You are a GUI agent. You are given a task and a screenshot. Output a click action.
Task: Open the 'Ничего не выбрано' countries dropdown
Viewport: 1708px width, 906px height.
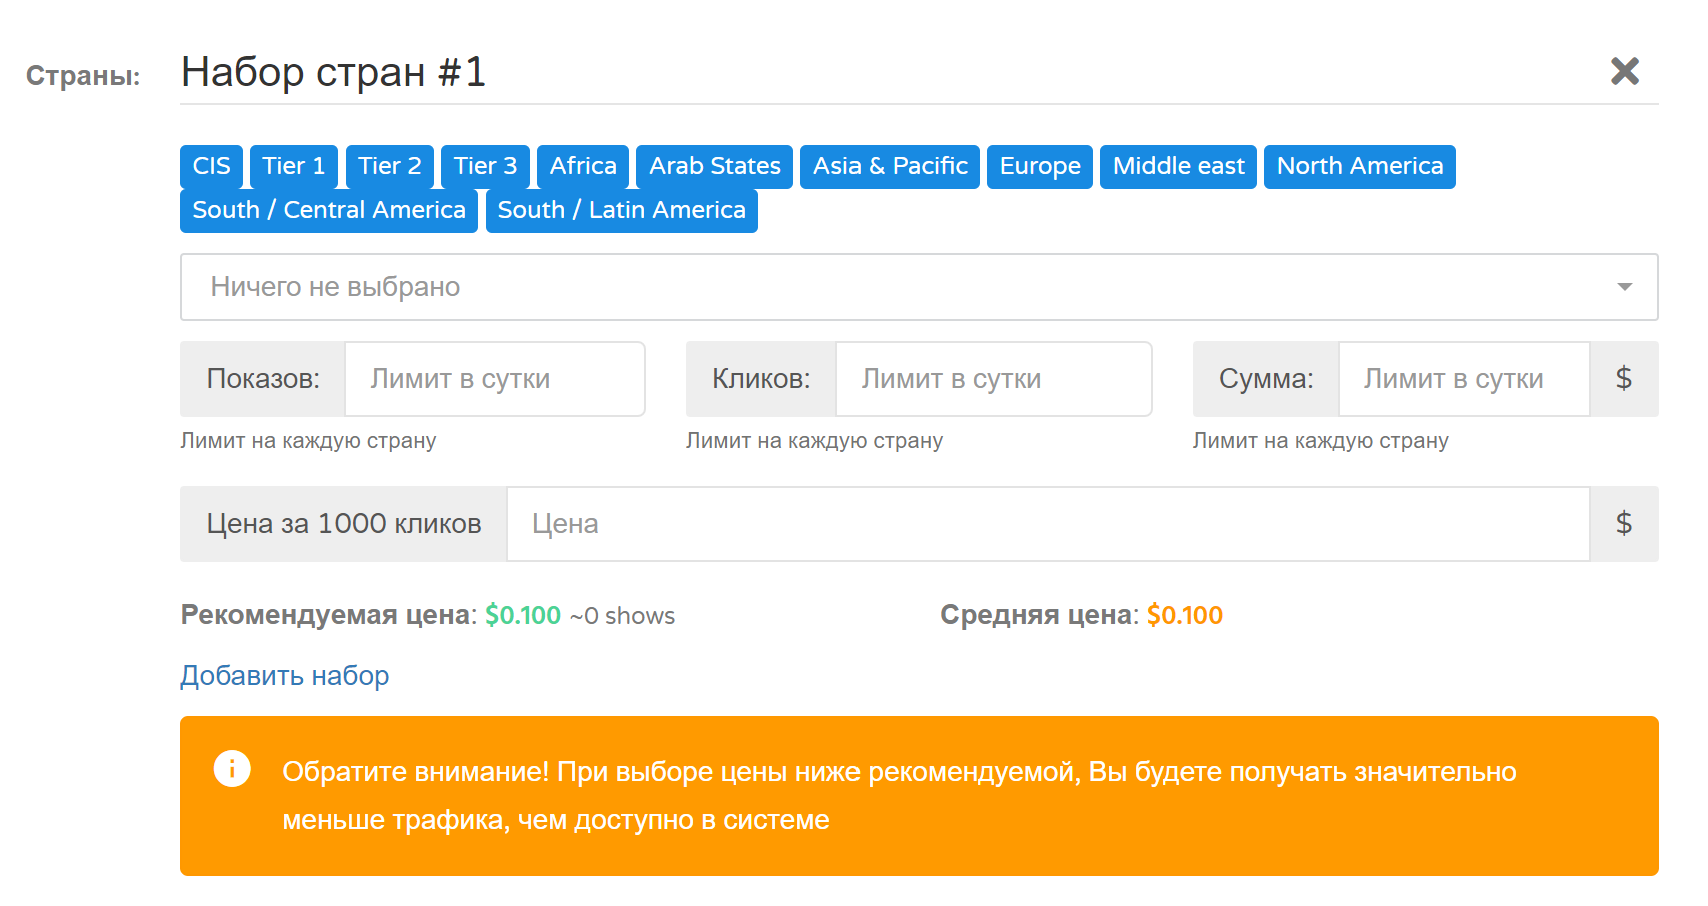(900, 287)
